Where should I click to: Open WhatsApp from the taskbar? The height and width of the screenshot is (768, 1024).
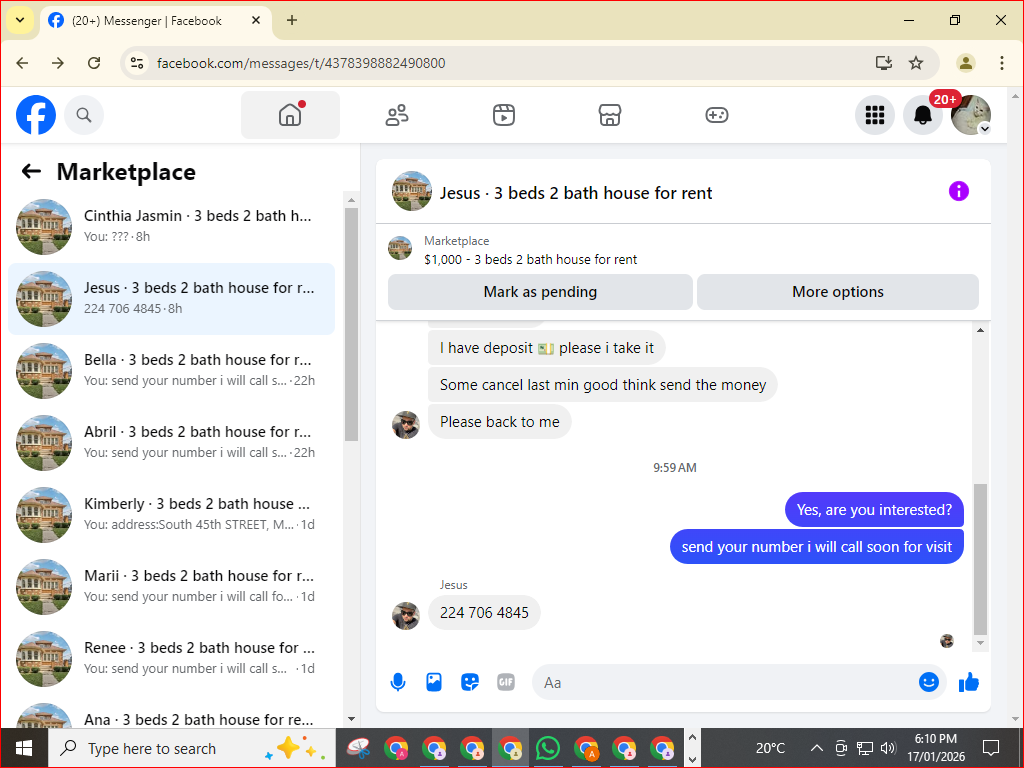tap(547, 748)
